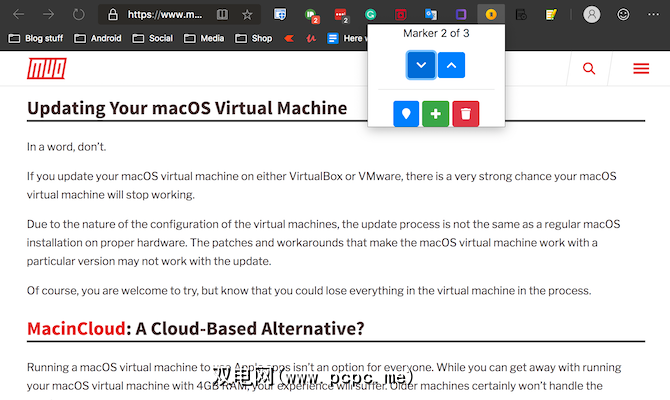Open the Media bookmark folder
Image resolution: width=670 pixels, height=400 pixels.
point(204,38)
